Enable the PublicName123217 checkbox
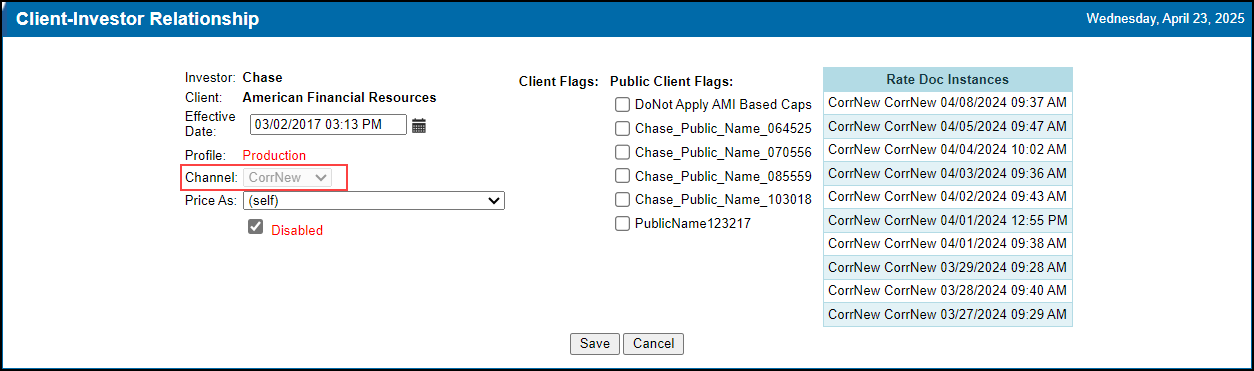Viewport: 1254px width, 371px height. tap(622, 223)
